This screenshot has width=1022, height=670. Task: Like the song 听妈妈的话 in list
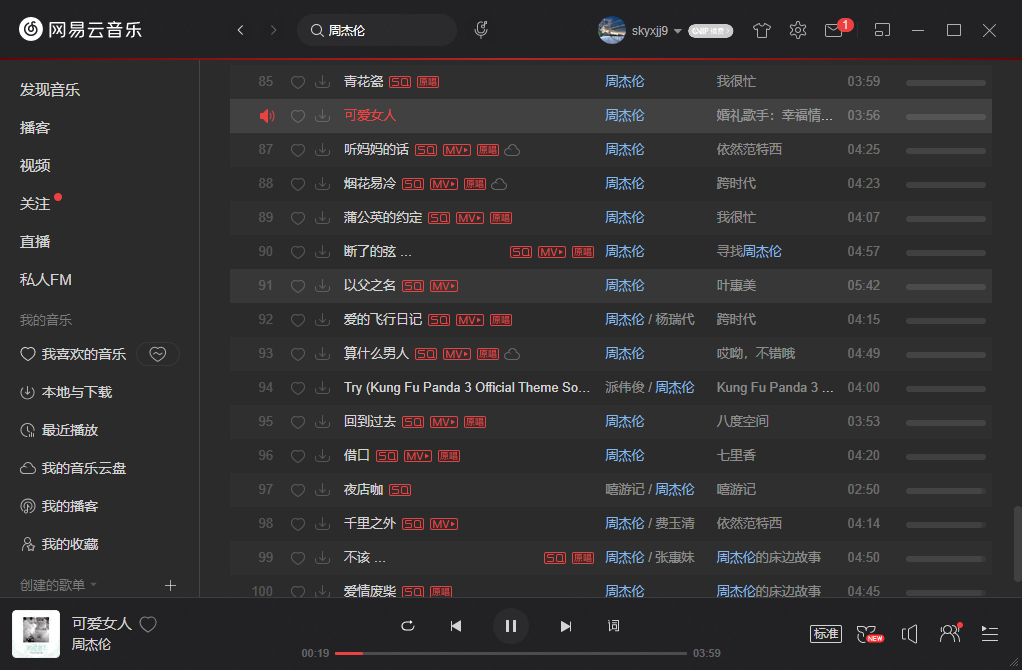298,150
